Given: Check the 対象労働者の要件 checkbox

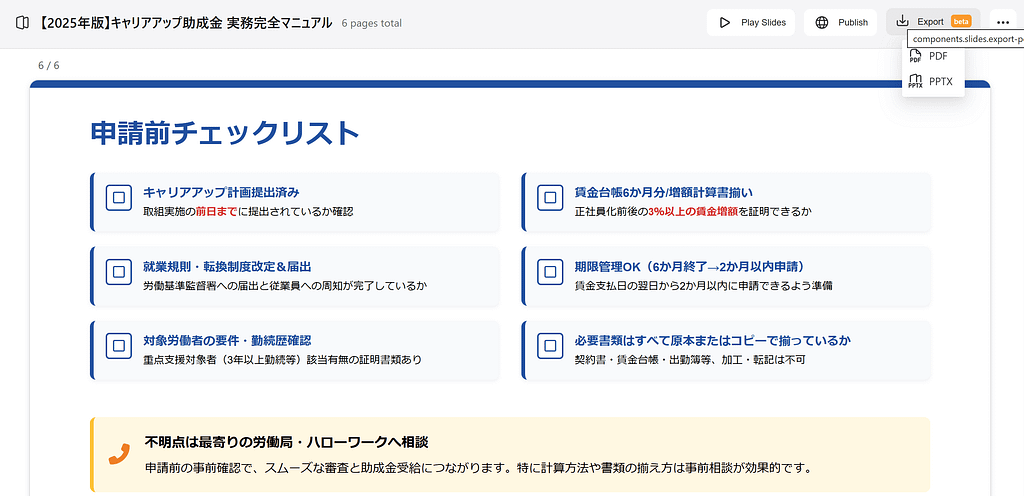Looking at the screenshot, I should (x=119, y=346).
